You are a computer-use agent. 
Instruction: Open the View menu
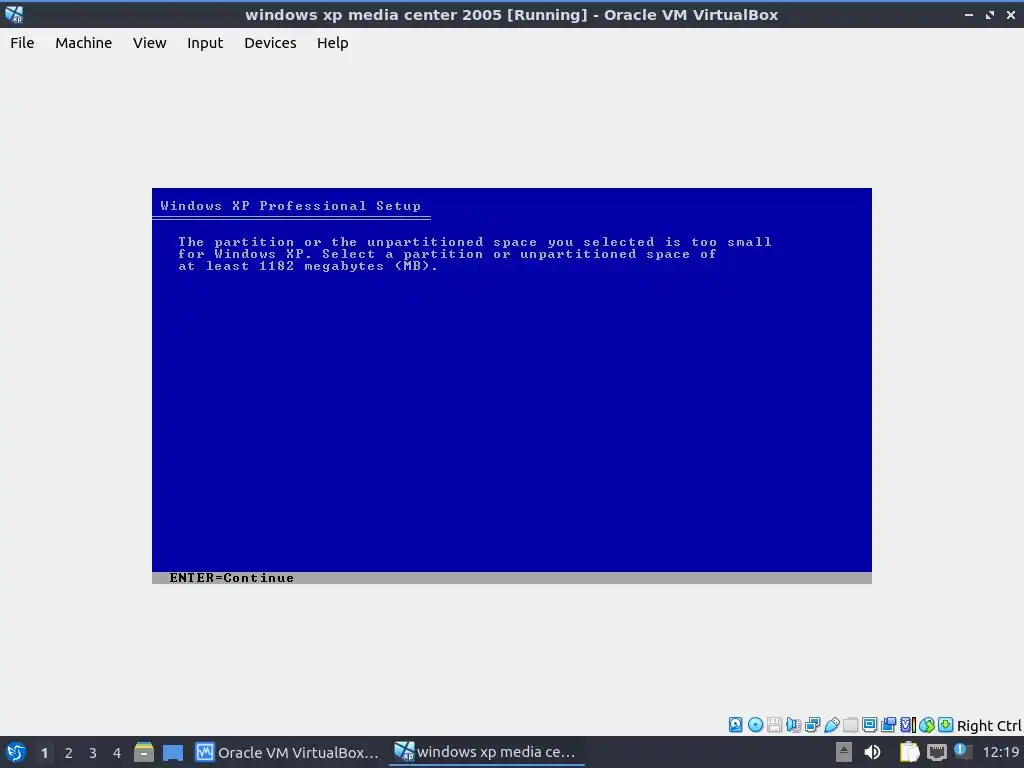(x=150, y=43)
